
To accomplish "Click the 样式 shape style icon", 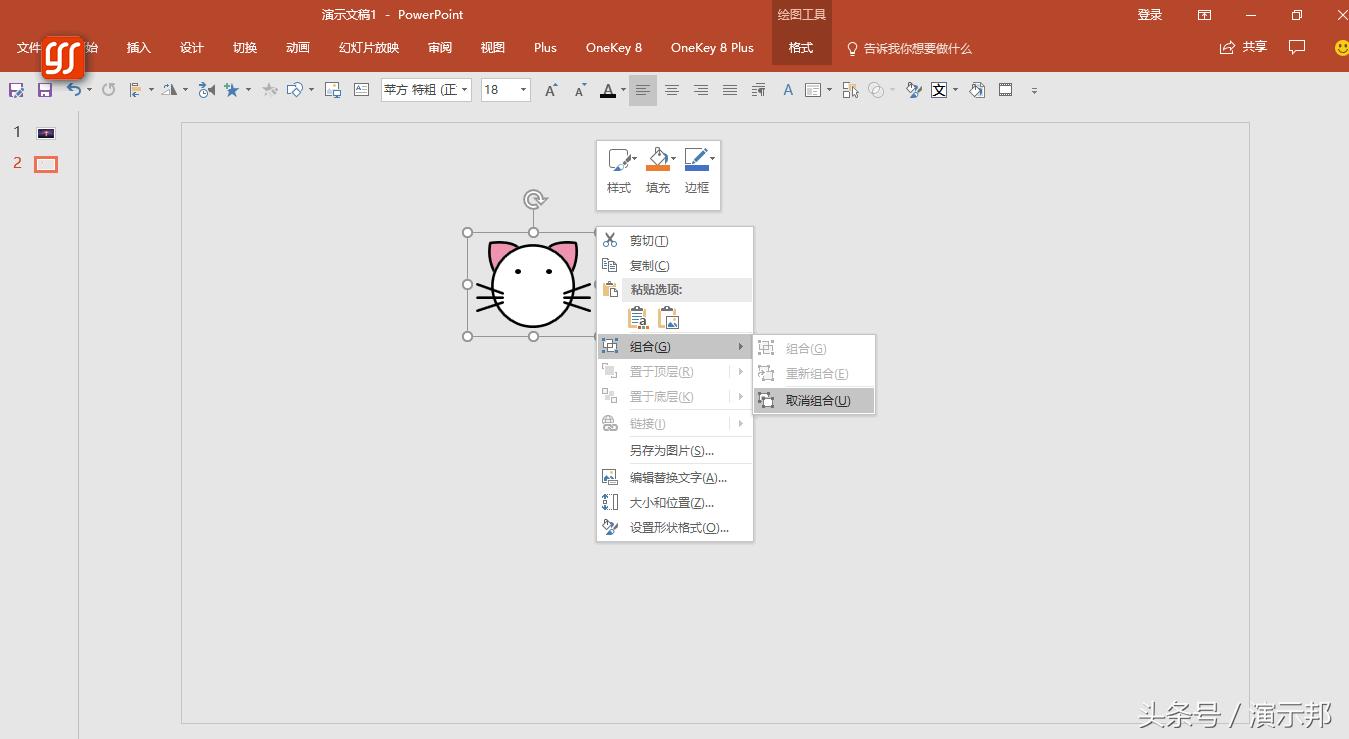I will point(619,161).
